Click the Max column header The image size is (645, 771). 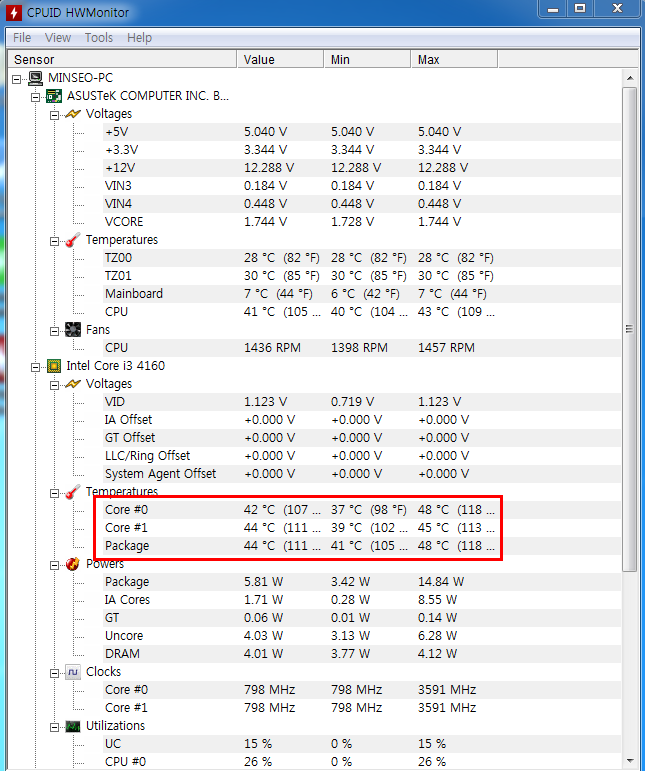point(454,59)
